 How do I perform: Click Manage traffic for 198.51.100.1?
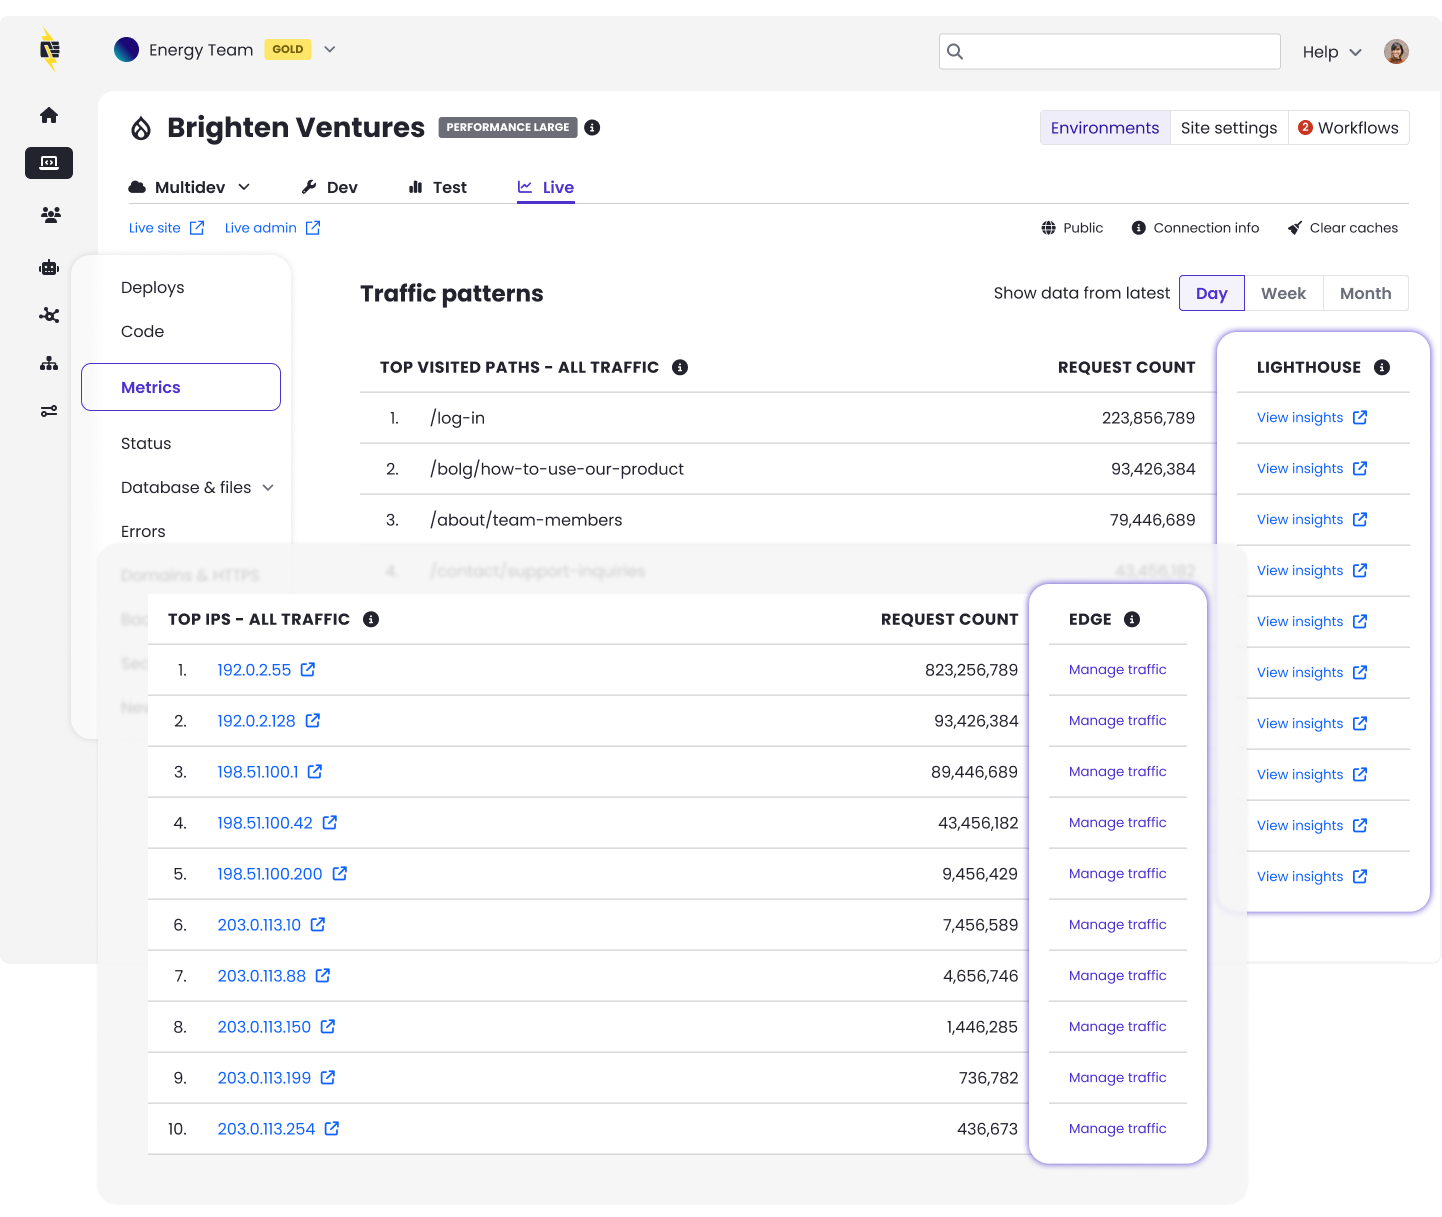(1117, 772)
